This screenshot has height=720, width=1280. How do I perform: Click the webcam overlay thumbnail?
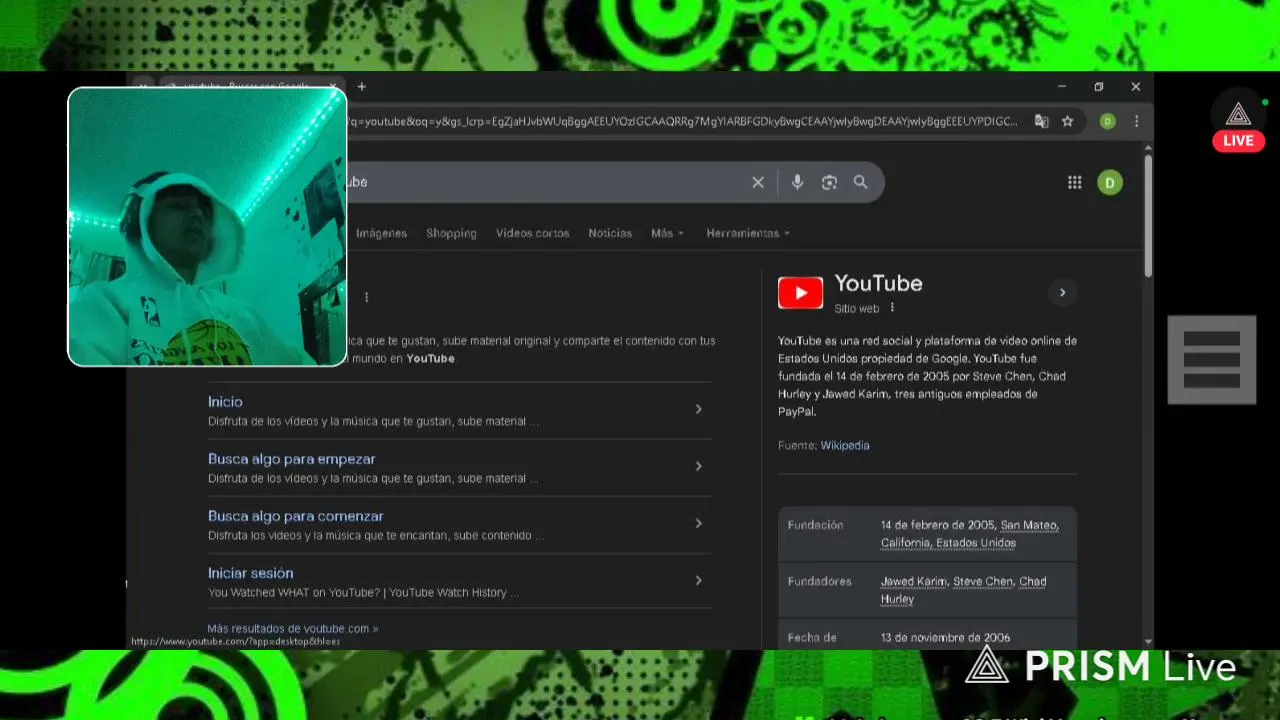coord(207,227)
